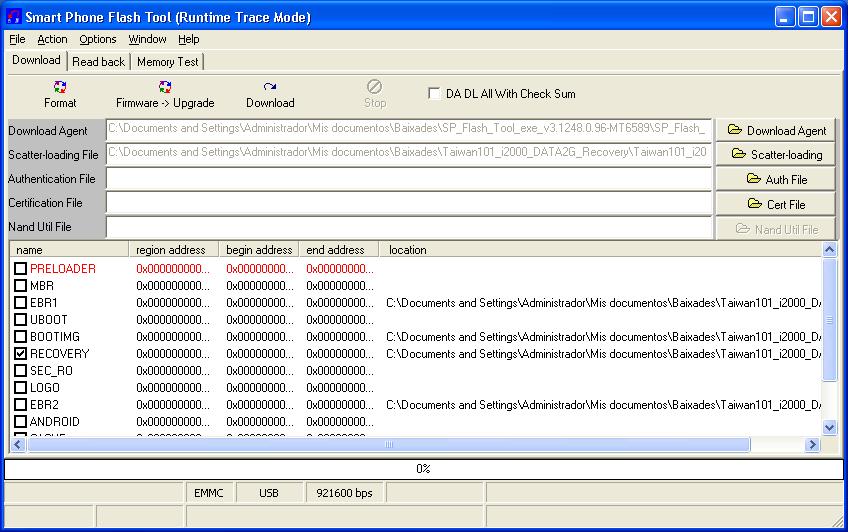This screenshot has width=848, height=532.
Task: Select the Download tab
Action: point(36,60)
